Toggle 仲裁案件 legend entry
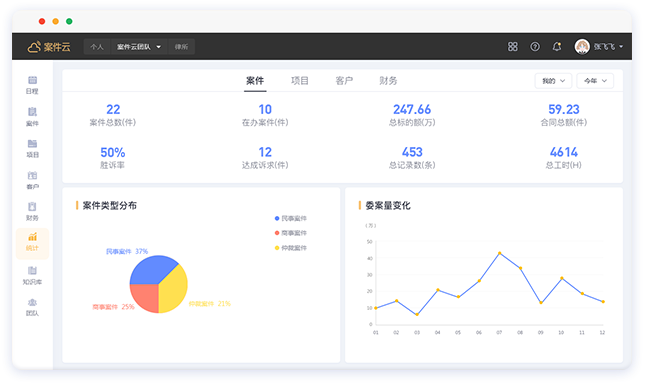Screen dimensions: 645x385 291,248
